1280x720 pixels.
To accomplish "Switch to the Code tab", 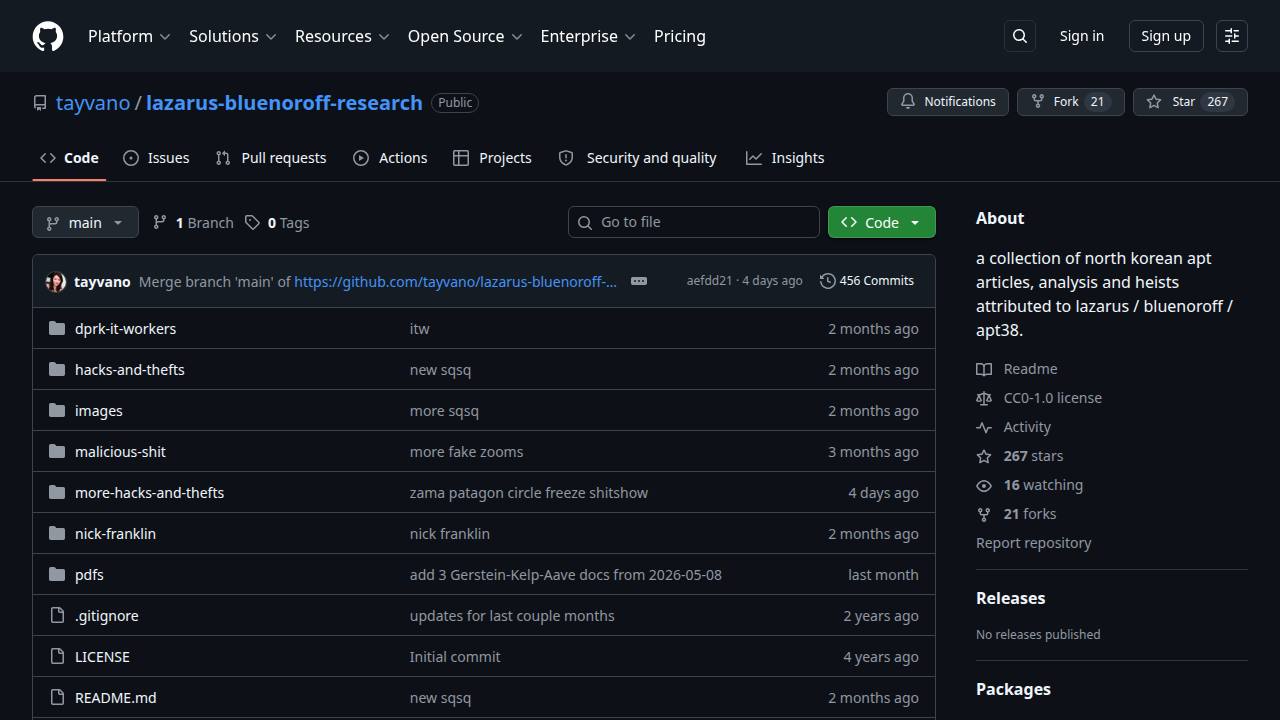I will (x=69, y=158).
